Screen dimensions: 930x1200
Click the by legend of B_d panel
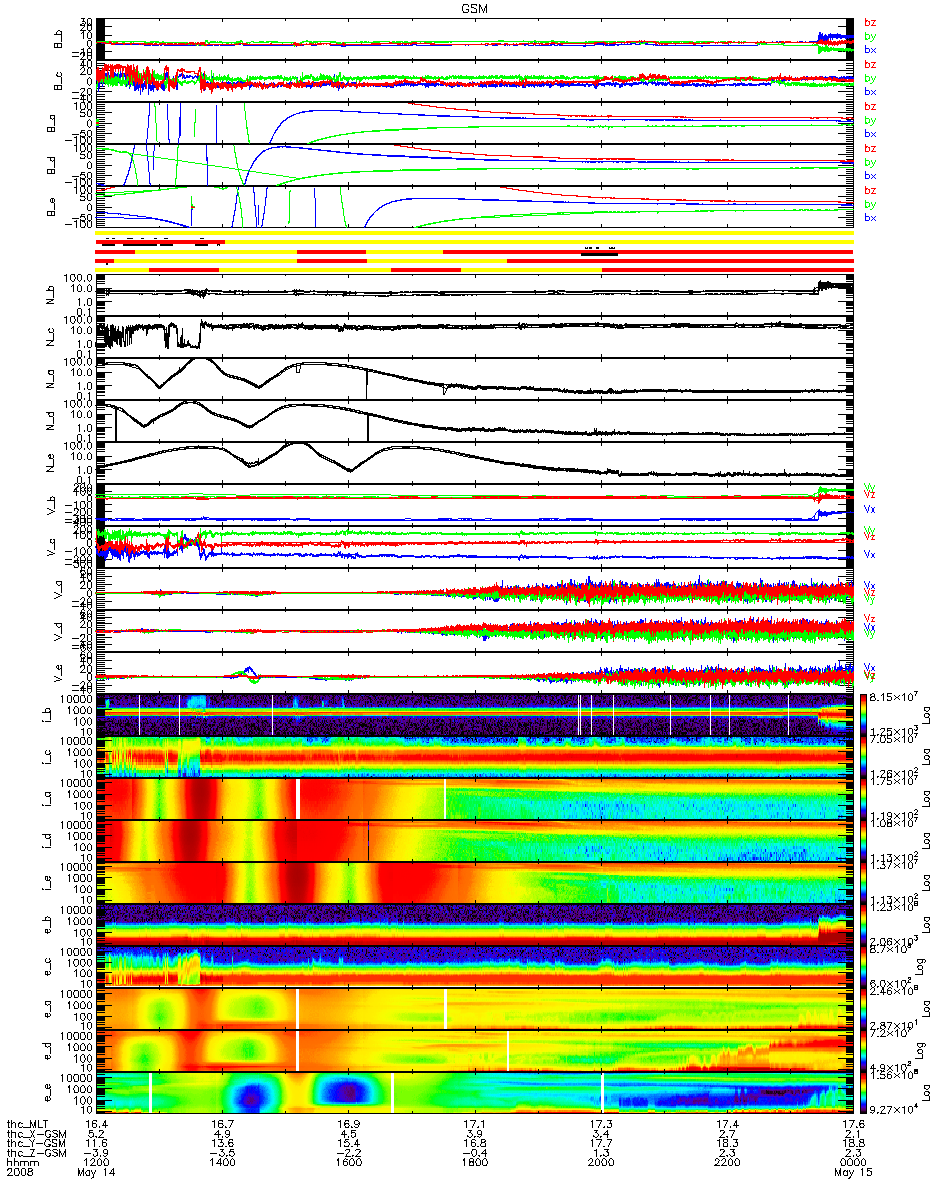(x=870, y=162)
